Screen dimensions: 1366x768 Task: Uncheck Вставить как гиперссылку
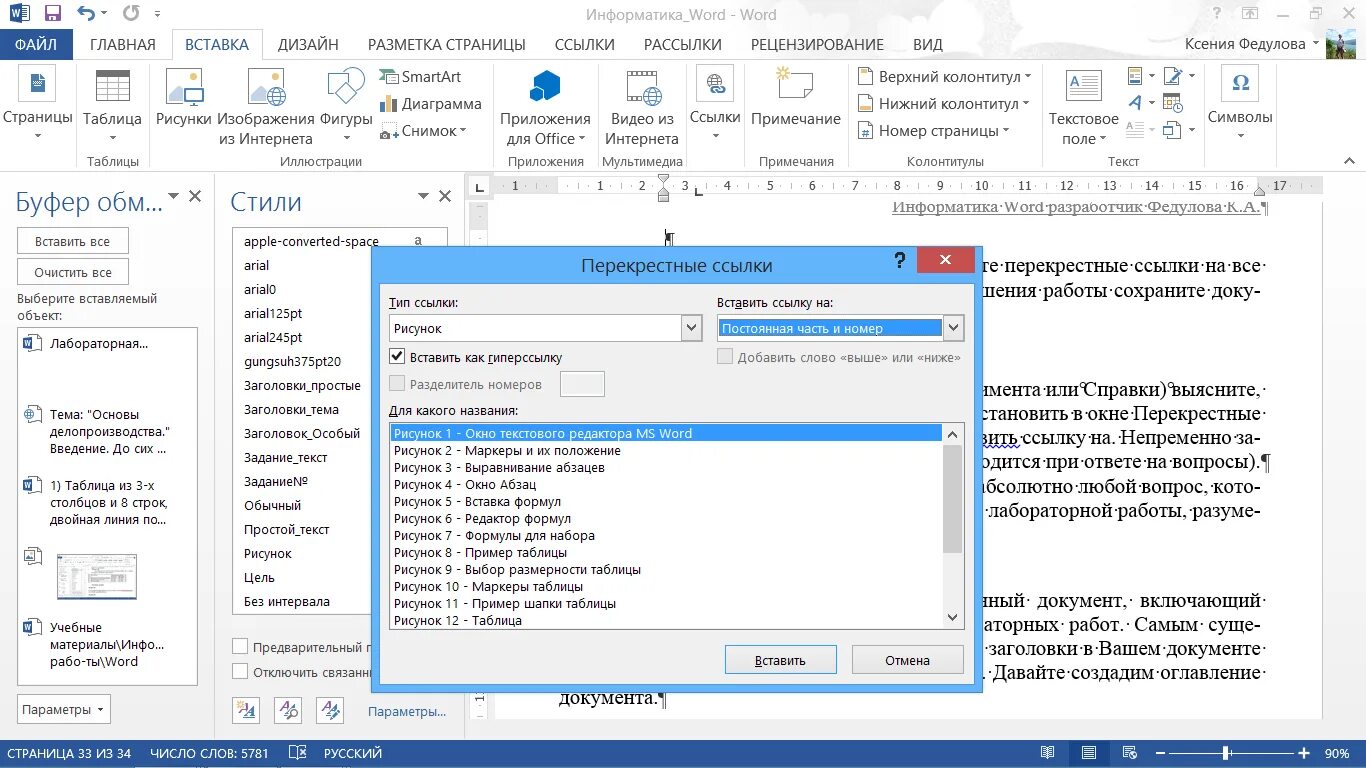coord(398,357)
